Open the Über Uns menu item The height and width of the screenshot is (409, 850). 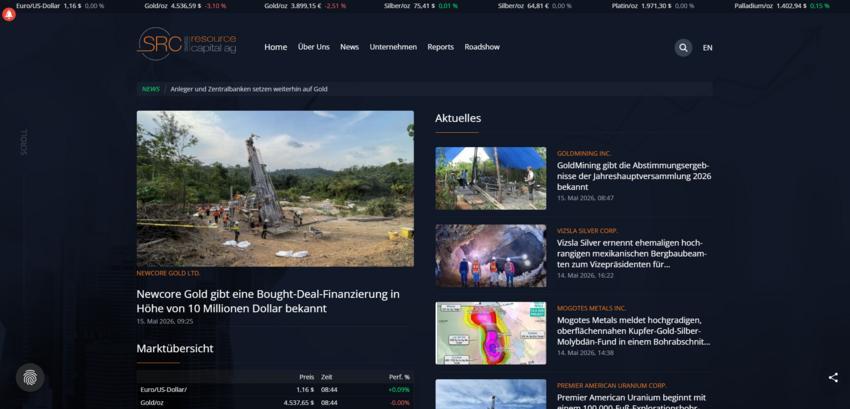click(x=313, y=47)
